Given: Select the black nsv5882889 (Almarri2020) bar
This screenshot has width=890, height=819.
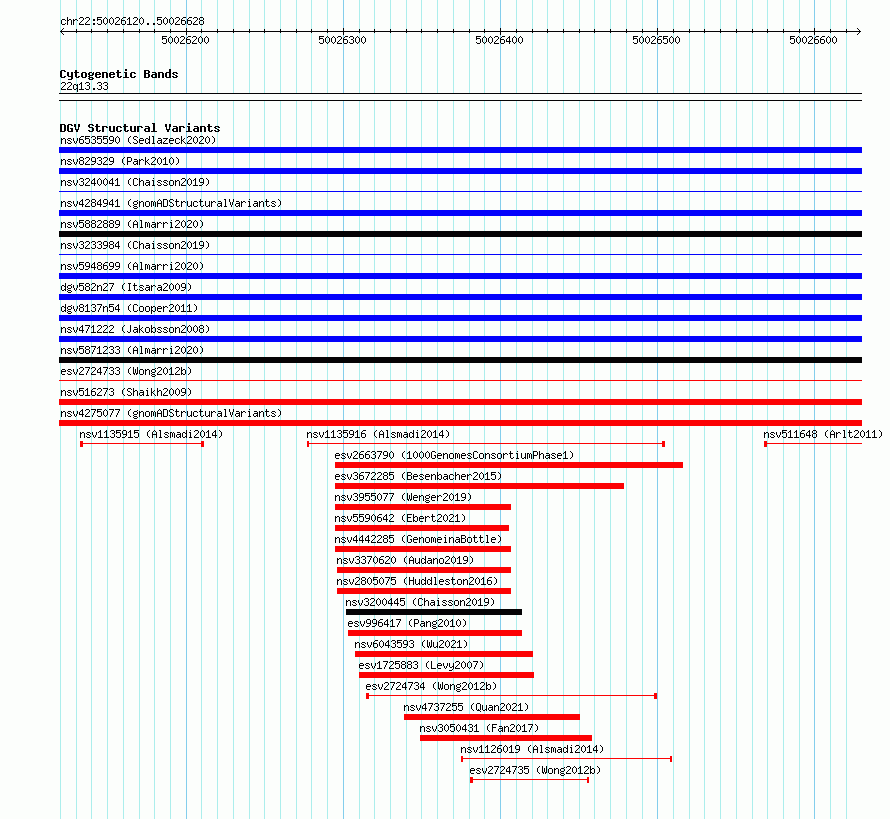Looking at the screenshot, I should (460, 234).
